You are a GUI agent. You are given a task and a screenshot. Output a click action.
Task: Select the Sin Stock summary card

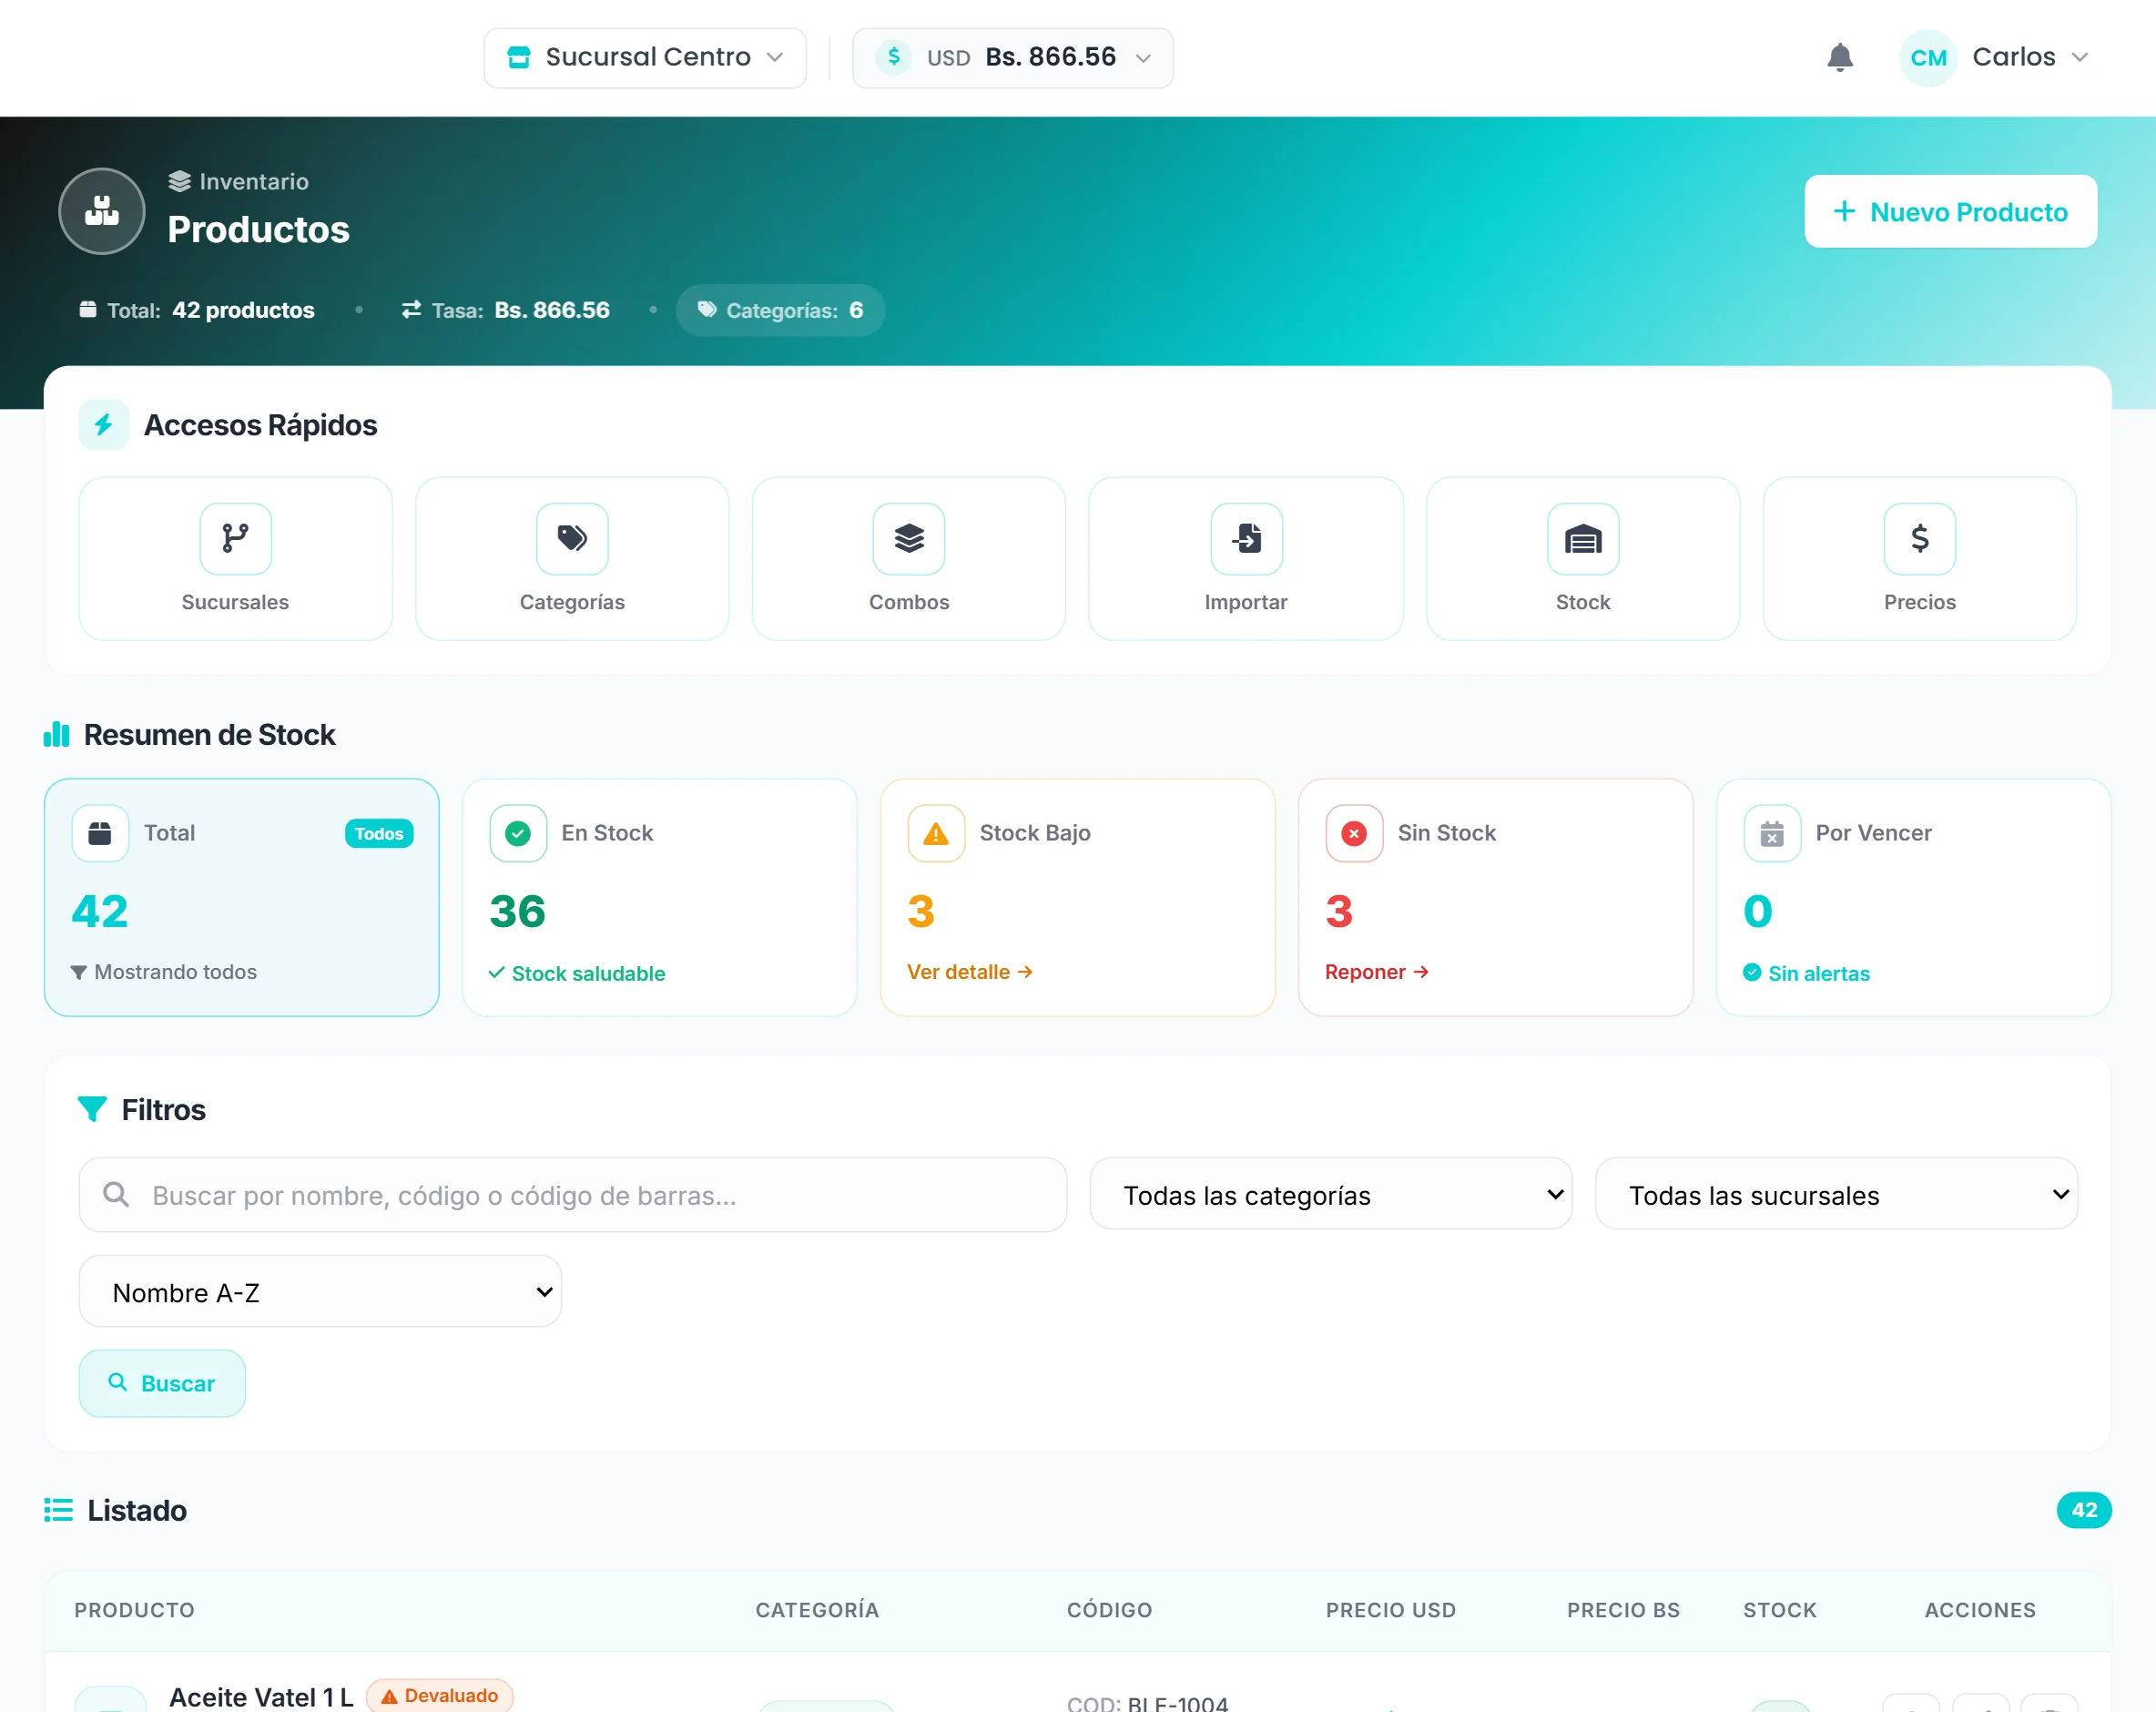point(1495,897)
